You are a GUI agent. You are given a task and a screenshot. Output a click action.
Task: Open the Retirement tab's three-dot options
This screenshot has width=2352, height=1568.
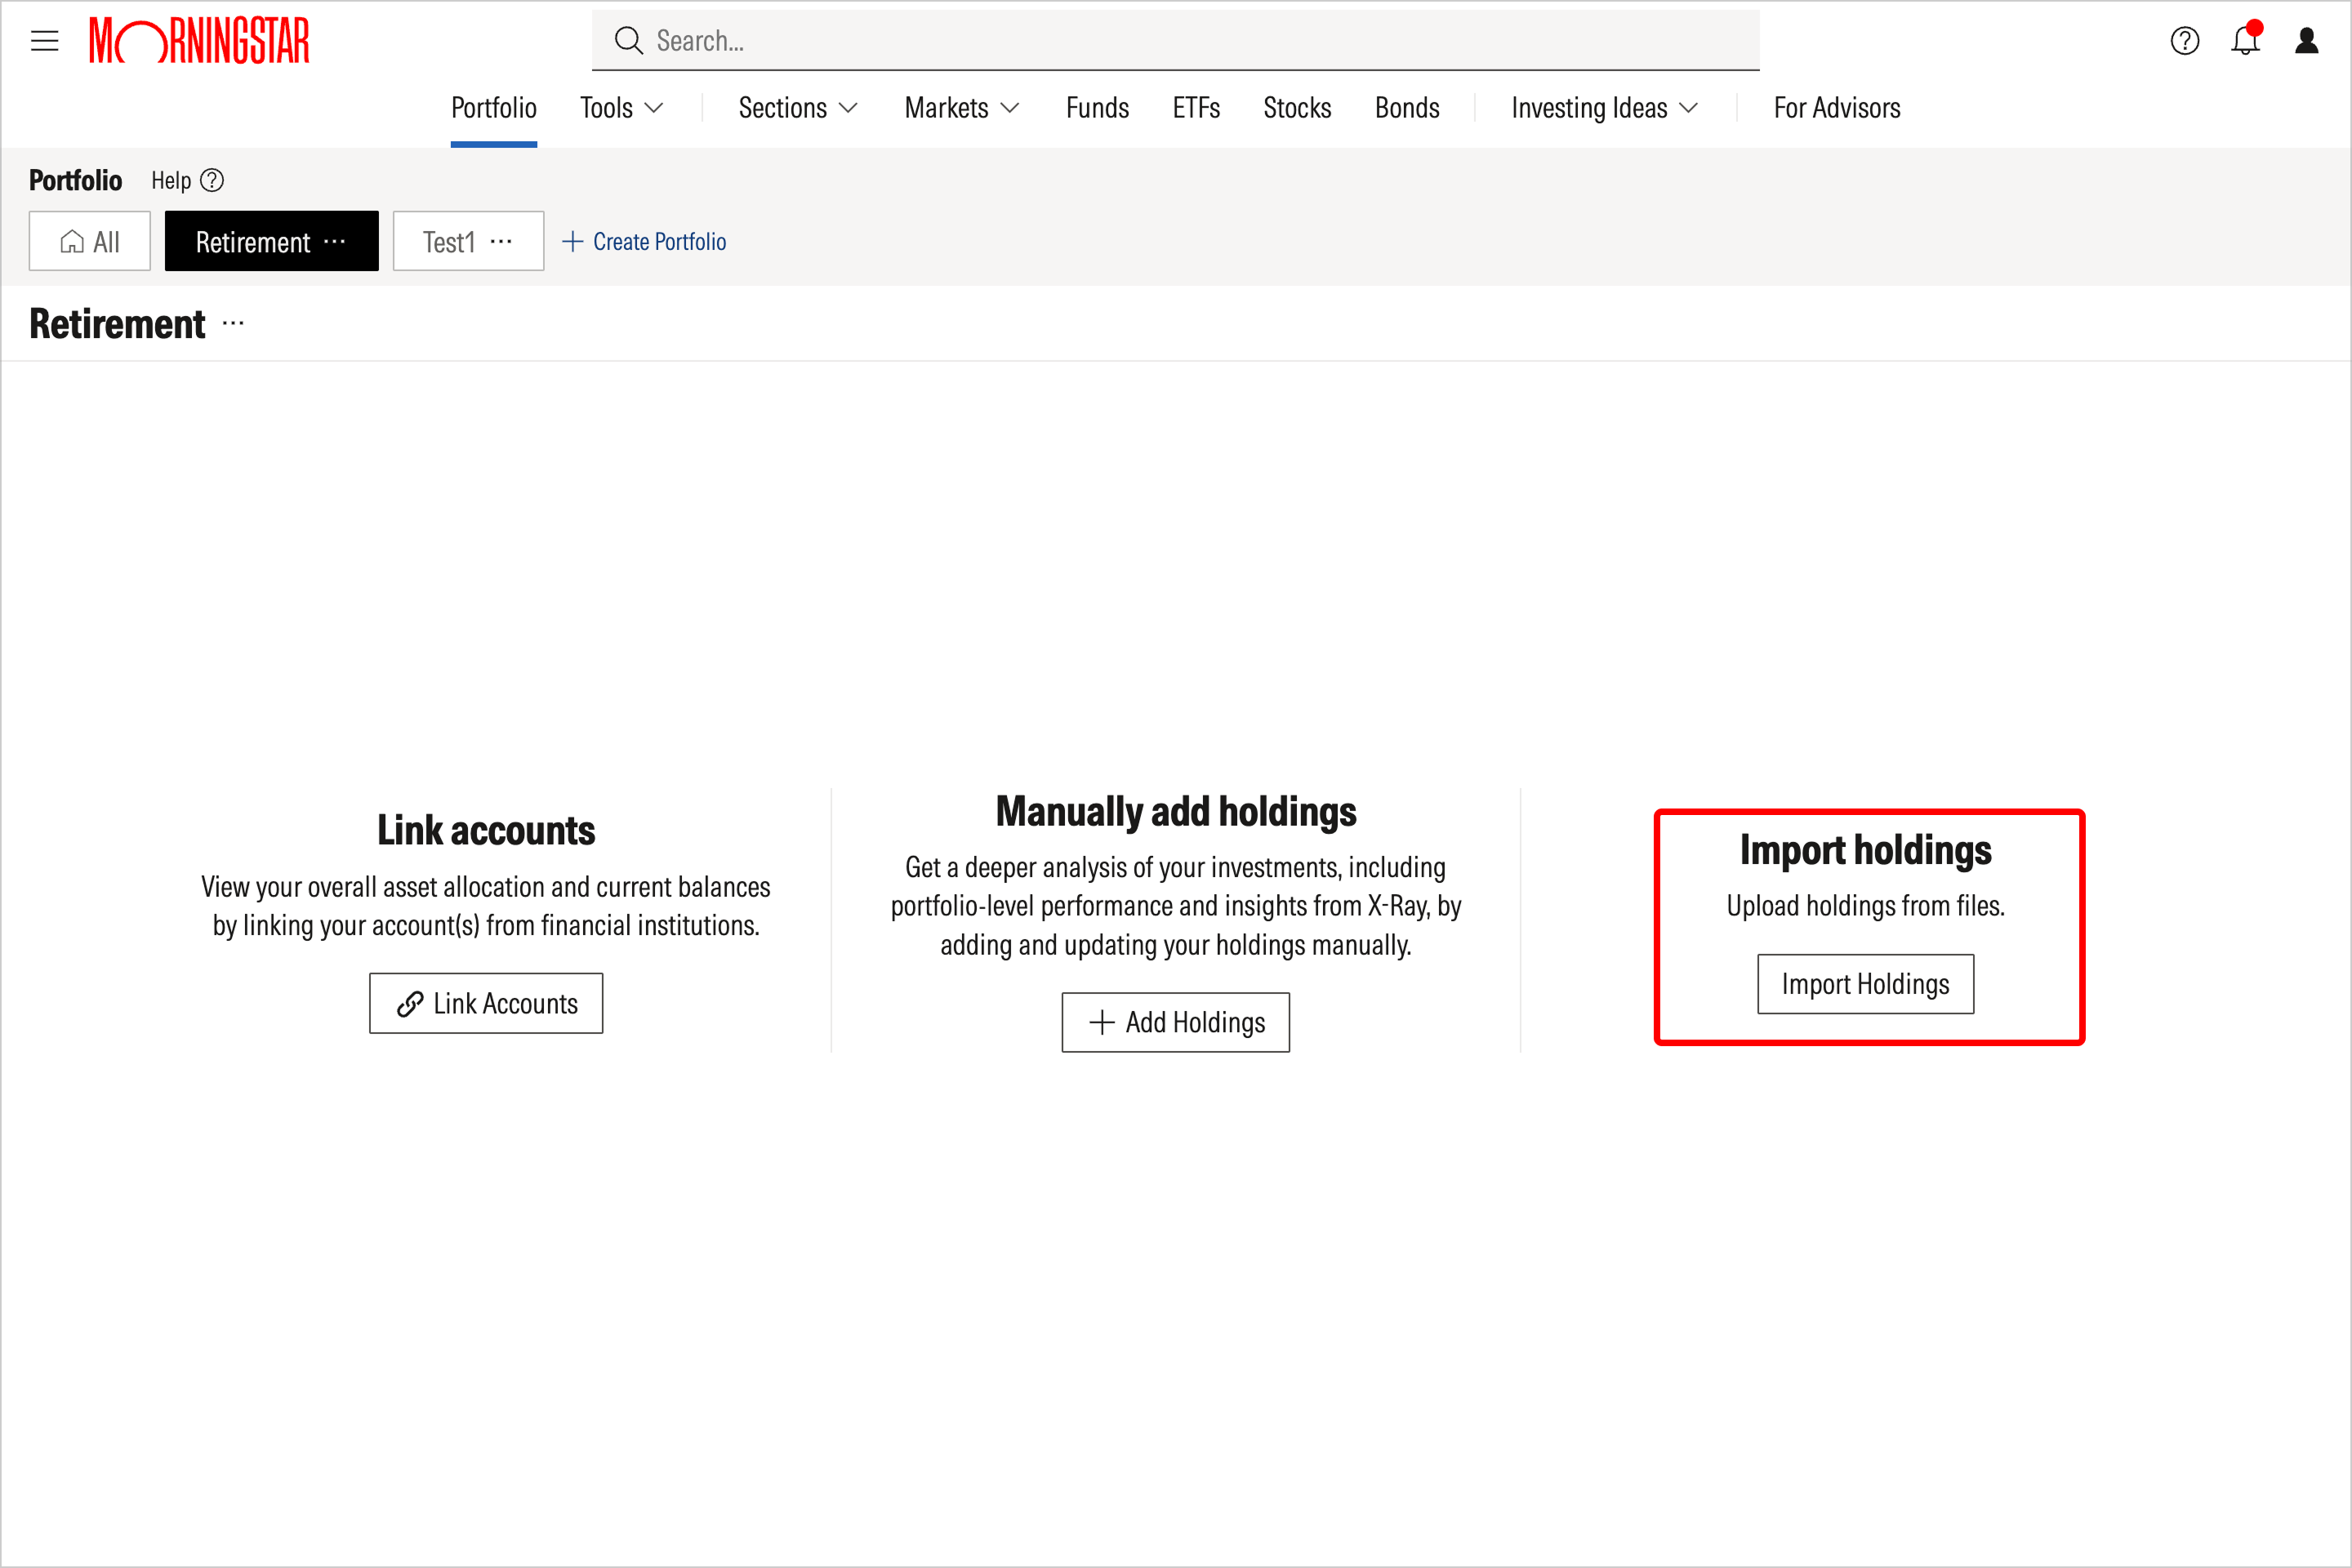[335, 241]
